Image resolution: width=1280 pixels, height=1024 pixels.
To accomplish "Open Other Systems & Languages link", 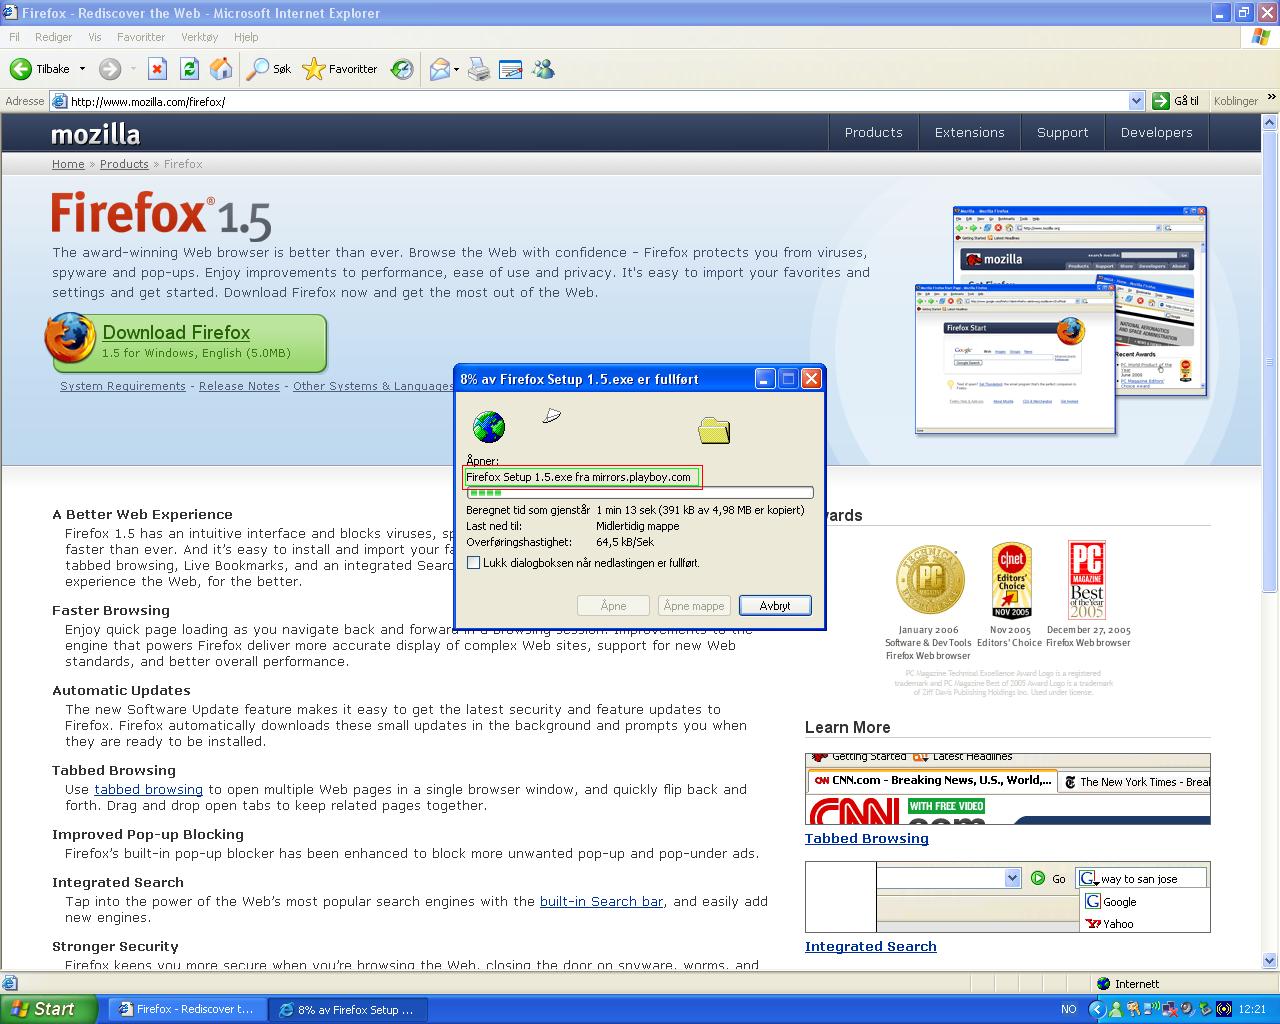I will [x=373, y=386].
